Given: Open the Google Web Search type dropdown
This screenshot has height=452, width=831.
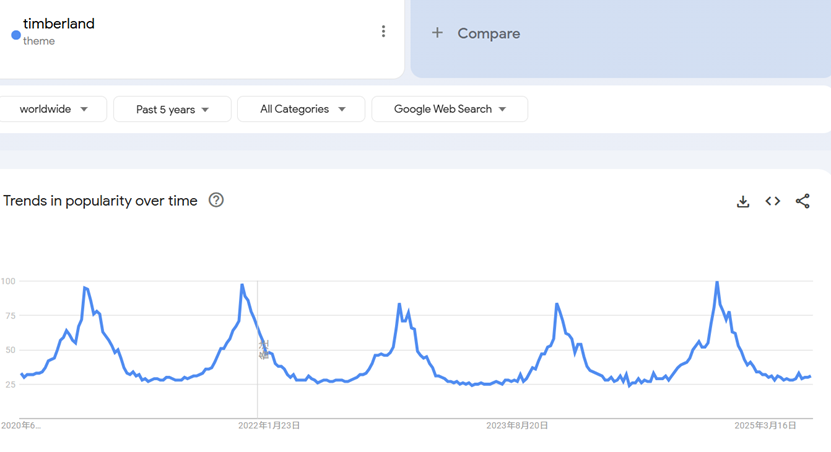Looking at the screenshot, I should (x=449, y=109).
